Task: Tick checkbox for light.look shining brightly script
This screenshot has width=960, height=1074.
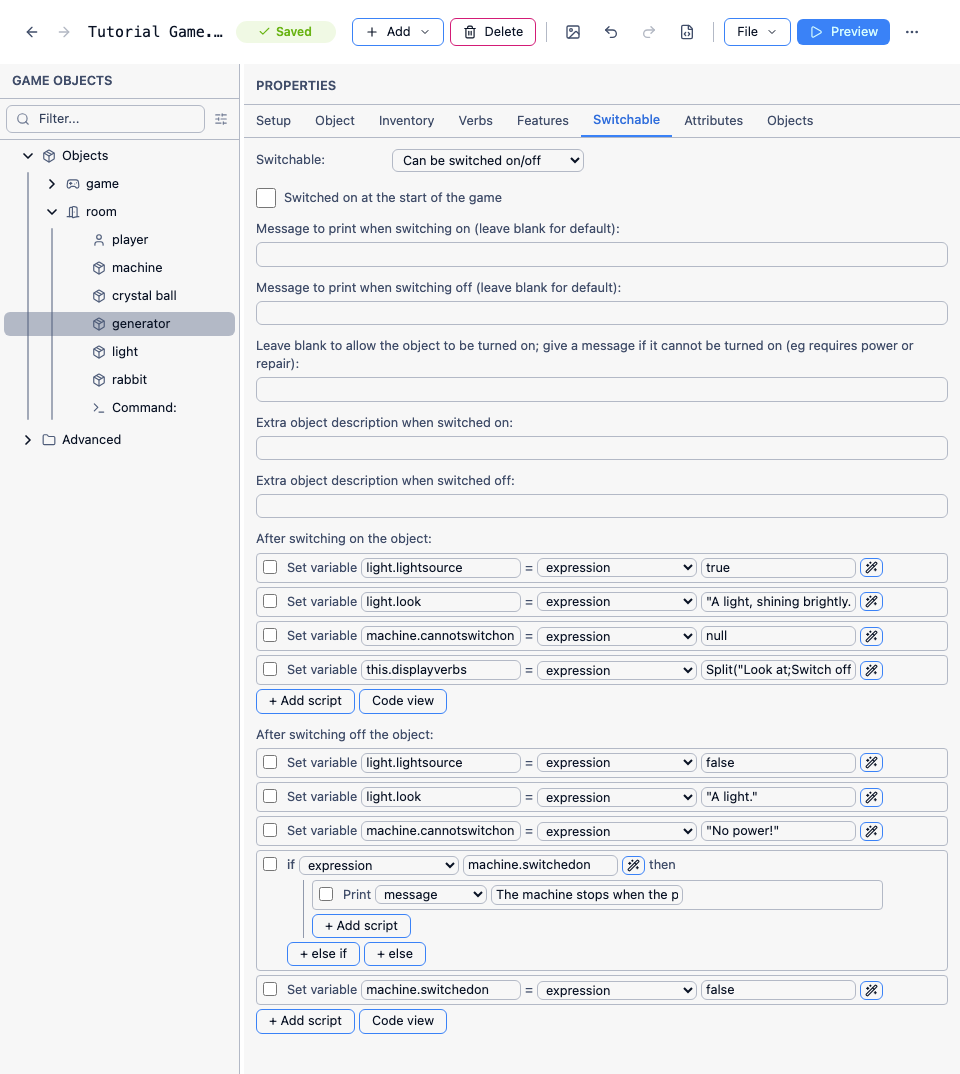Action: click(x=270, y=601)
